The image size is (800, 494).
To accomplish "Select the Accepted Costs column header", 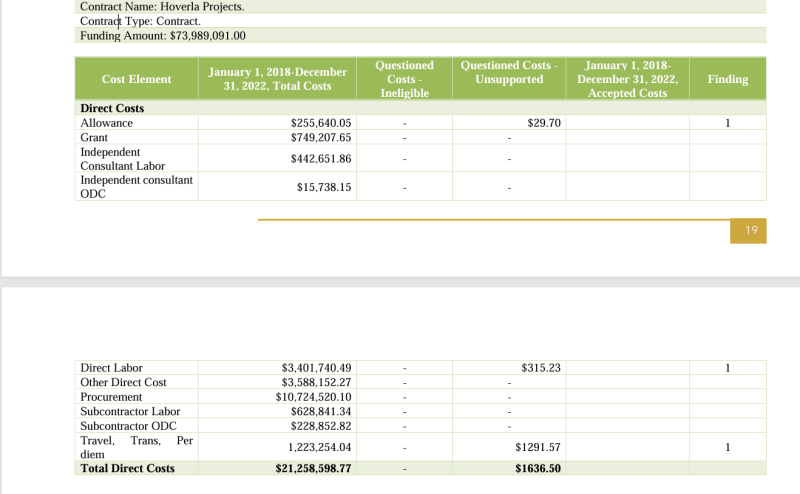I will coord(627,79).
